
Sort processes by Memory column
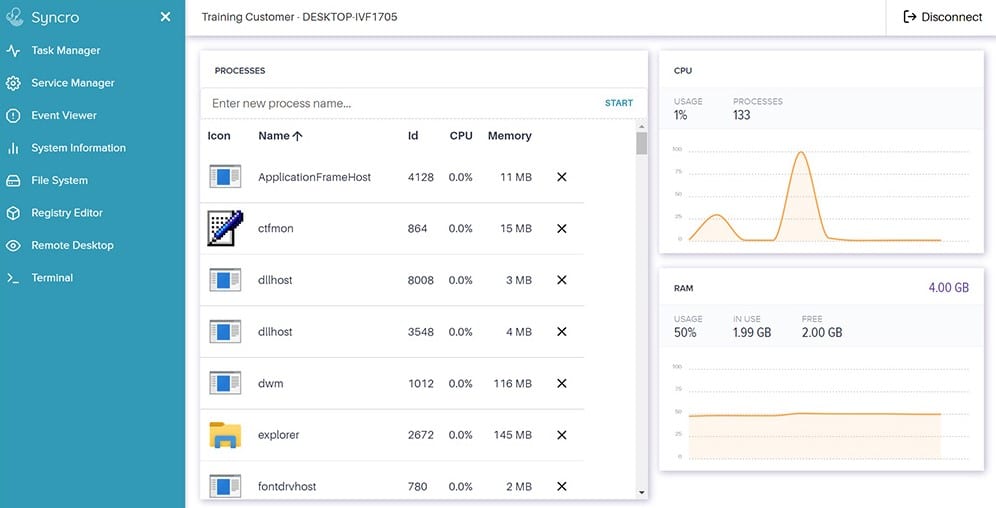pyautogui.click(x=509, y=136)
